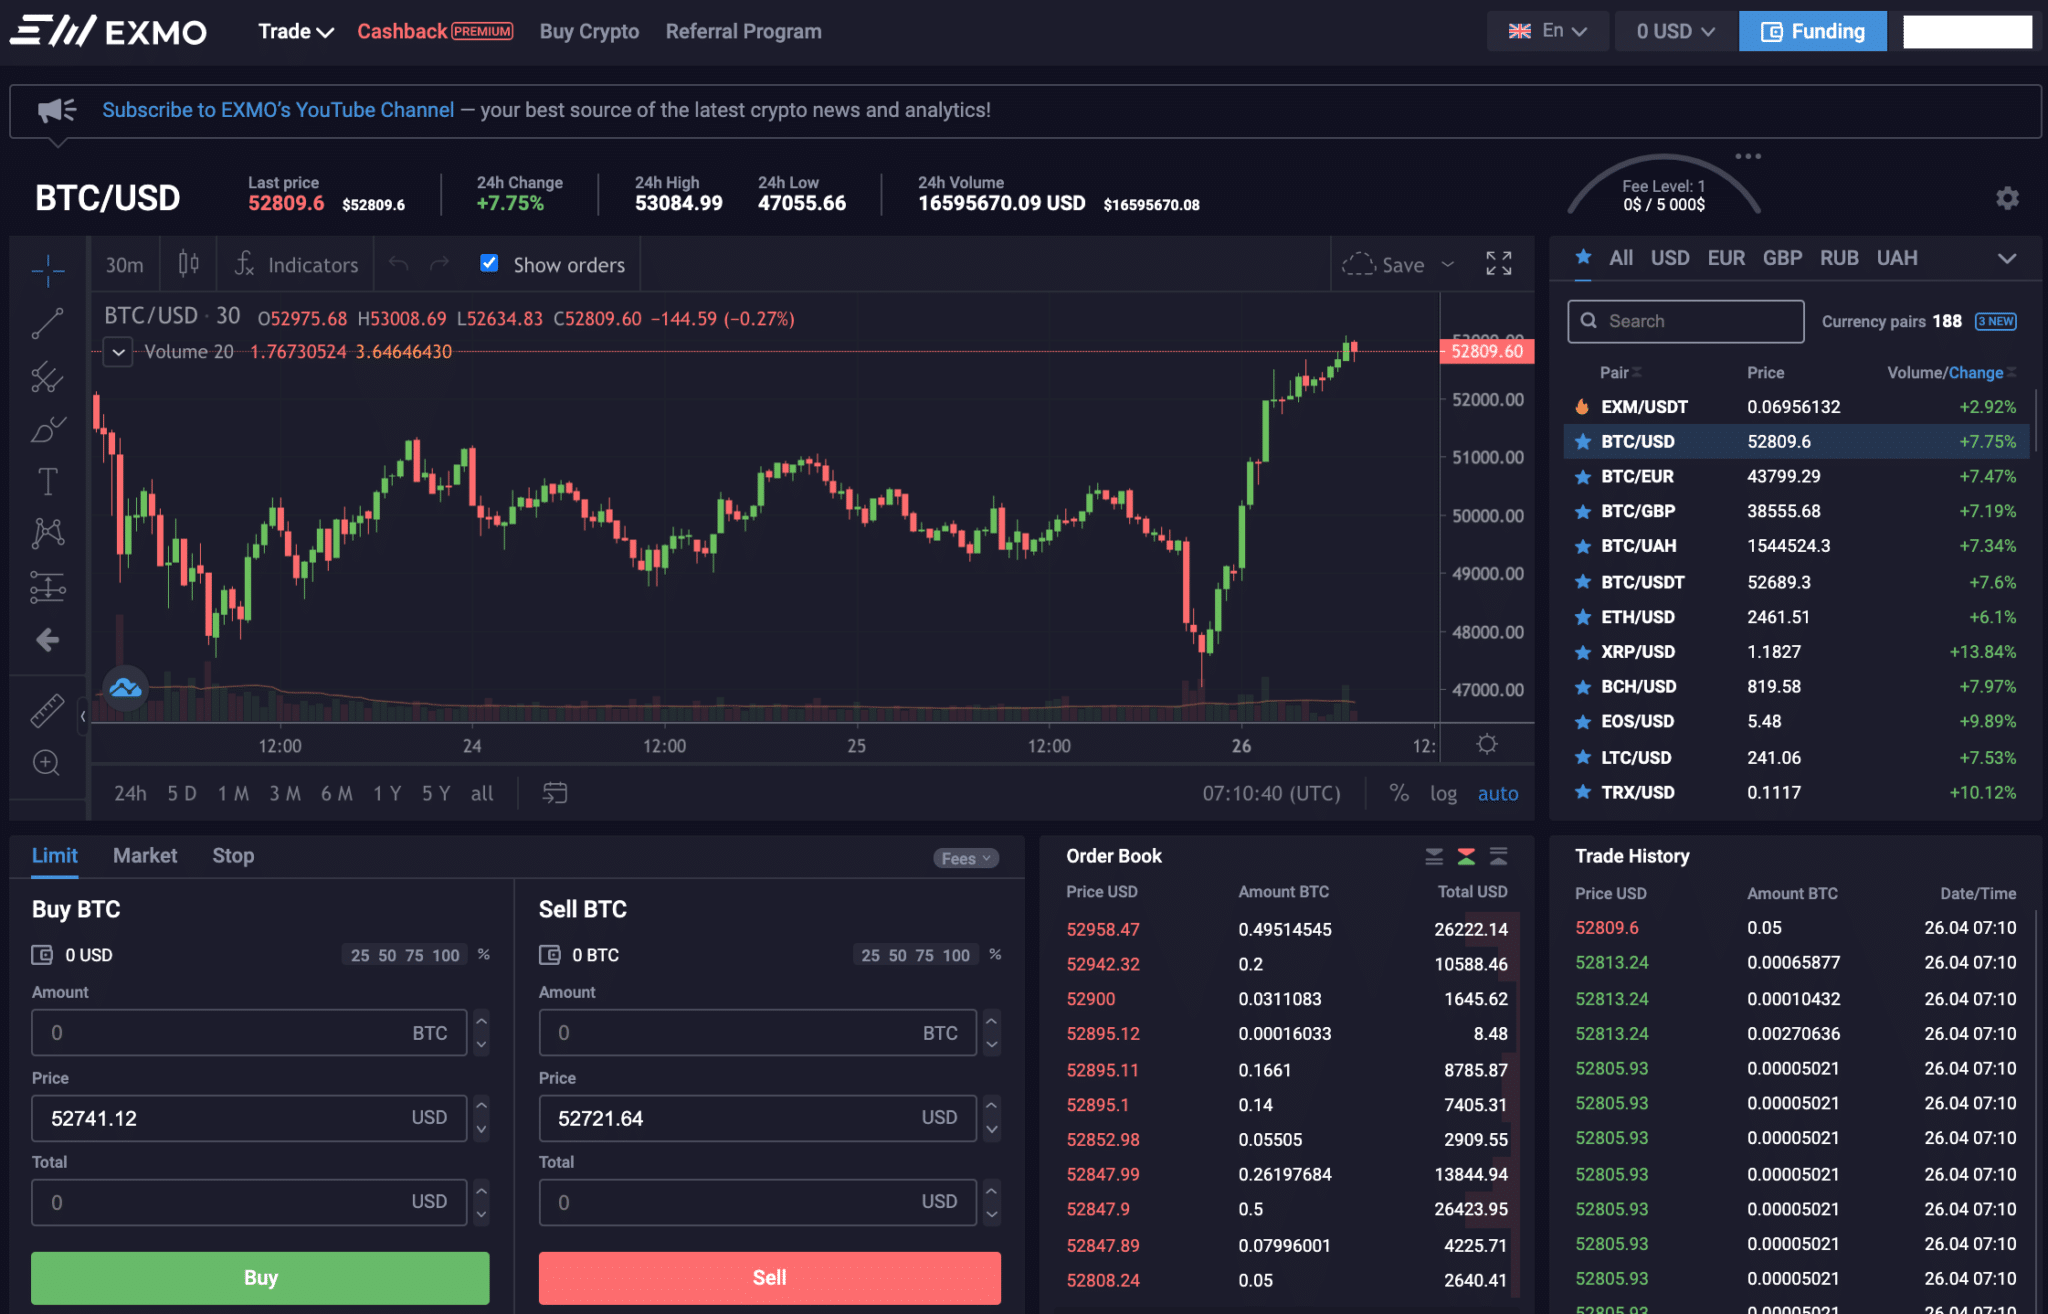This screenshot has height=1314, width=2048.
Task: Open candlestick chart style selector
Action: [x=188, y=264]
